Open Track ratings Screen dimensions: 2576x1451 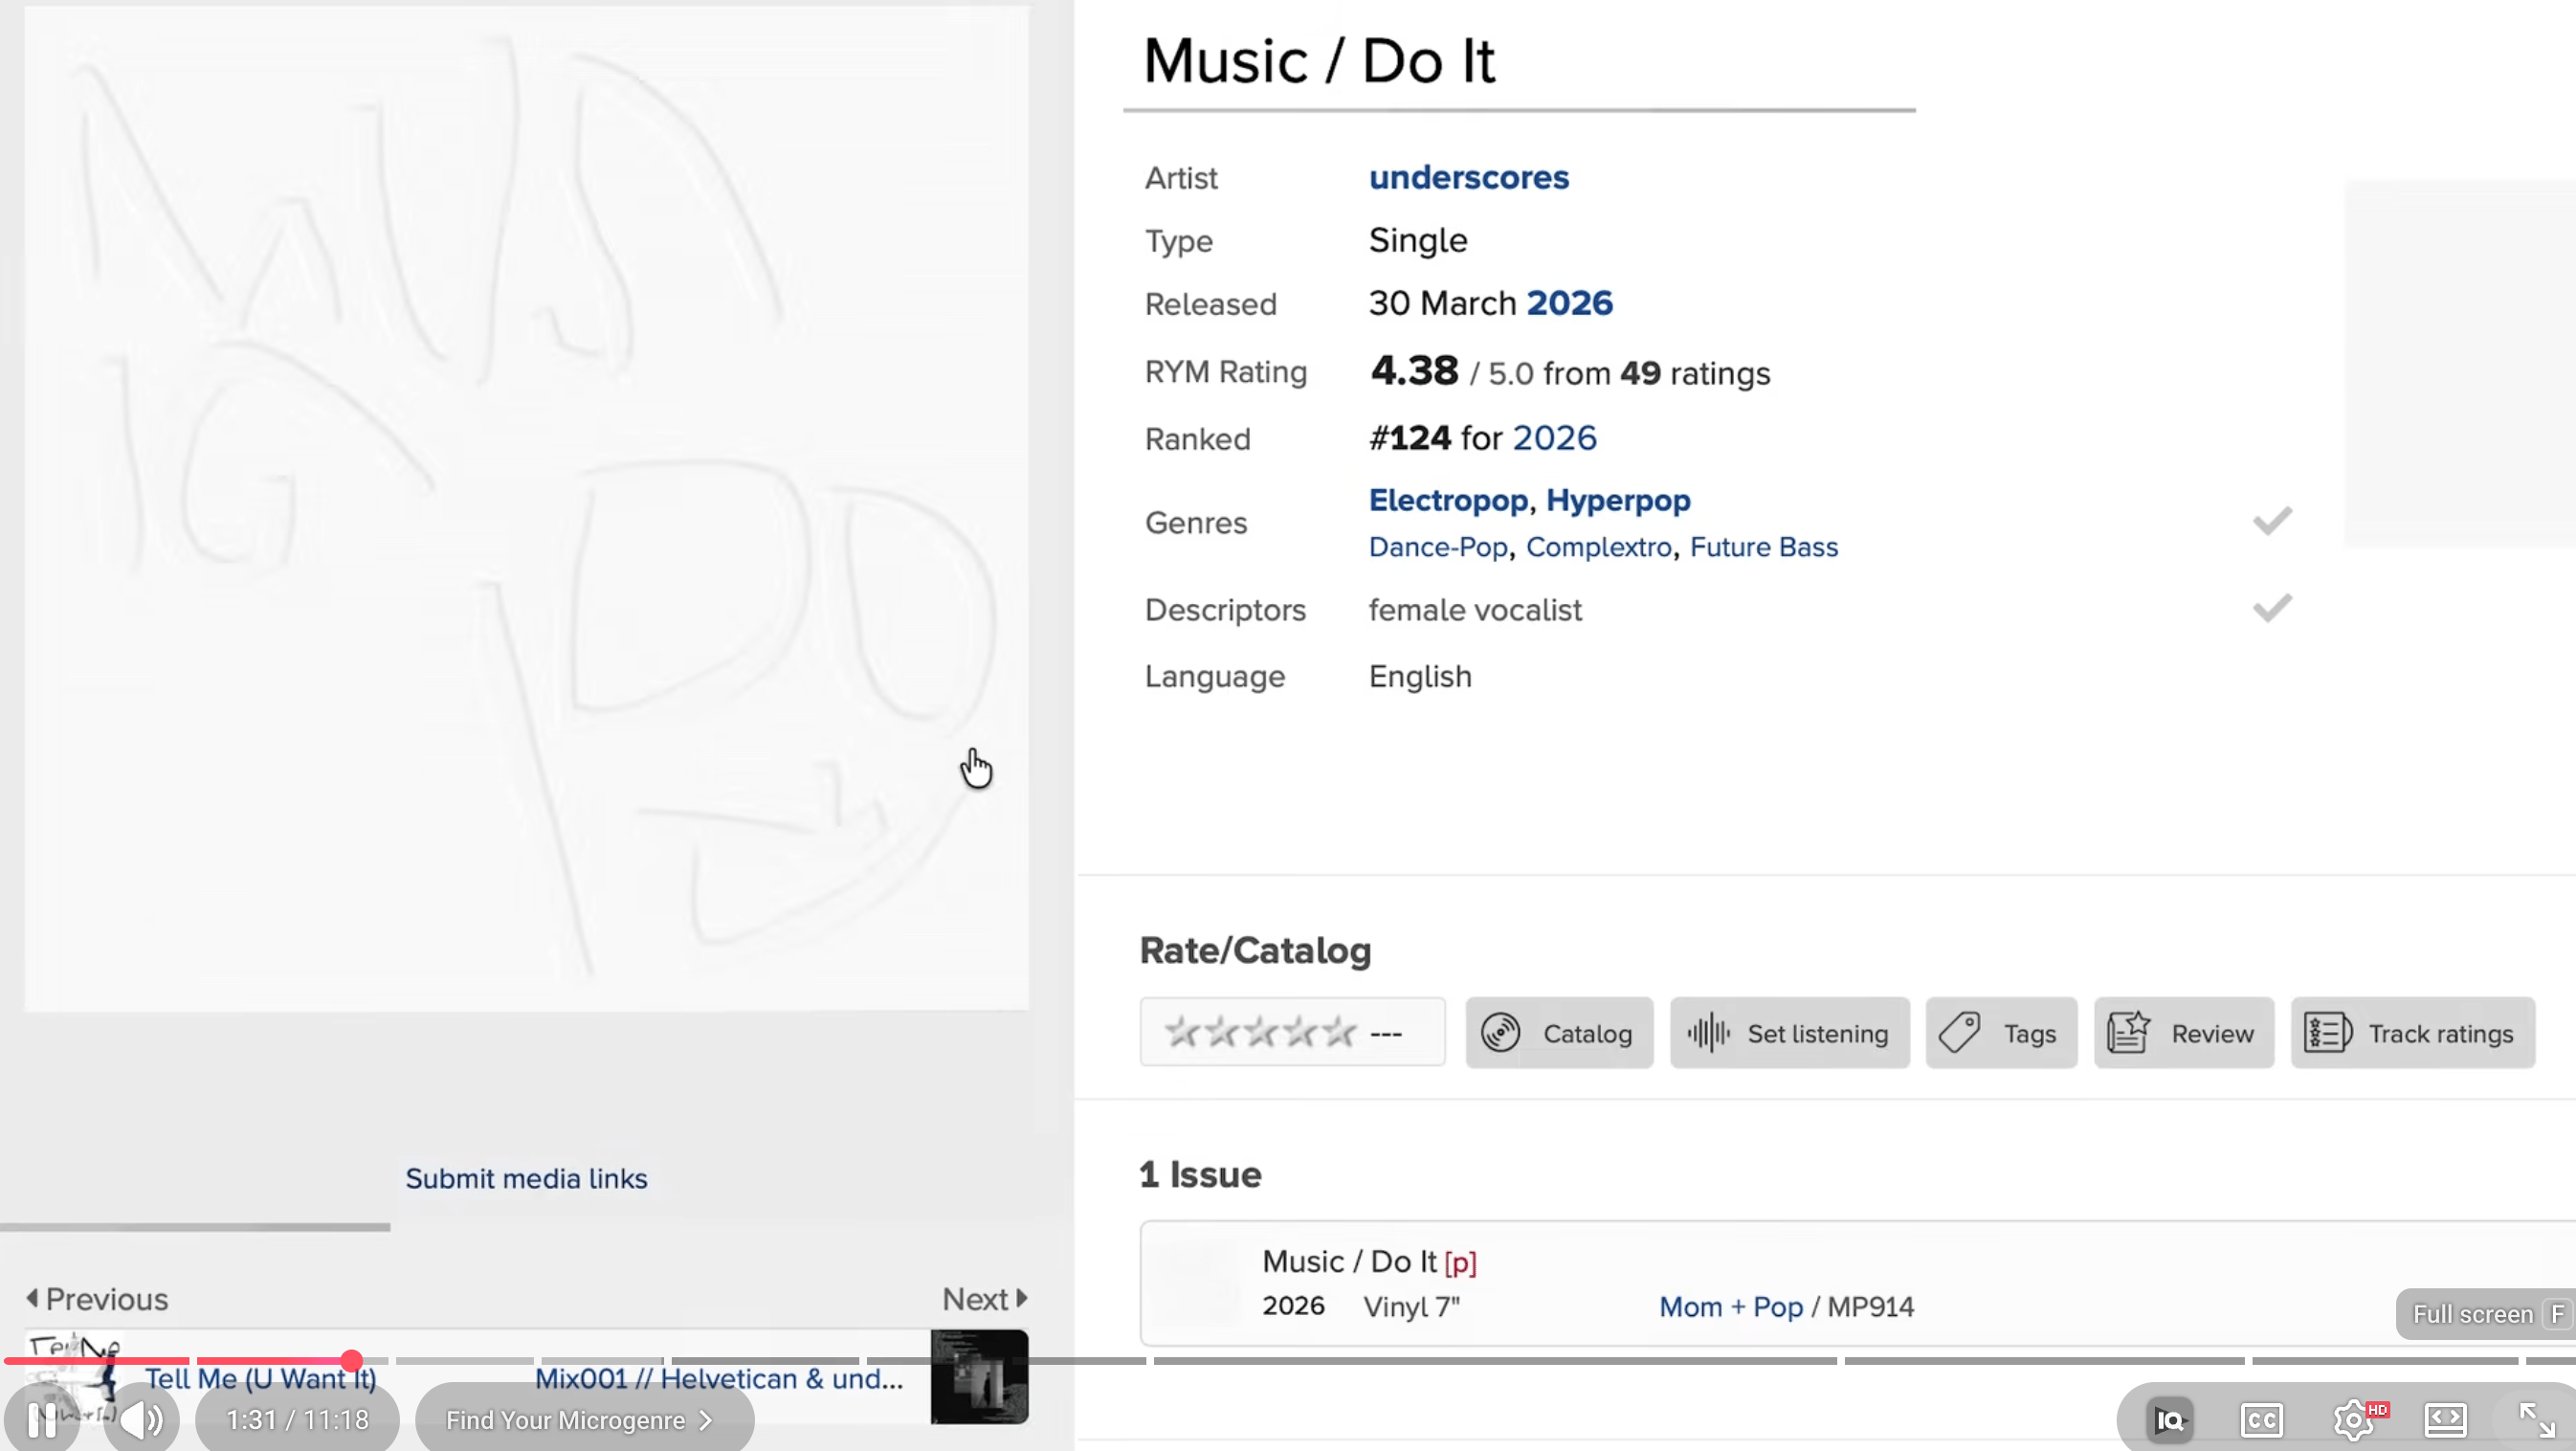[2412, 1033]
